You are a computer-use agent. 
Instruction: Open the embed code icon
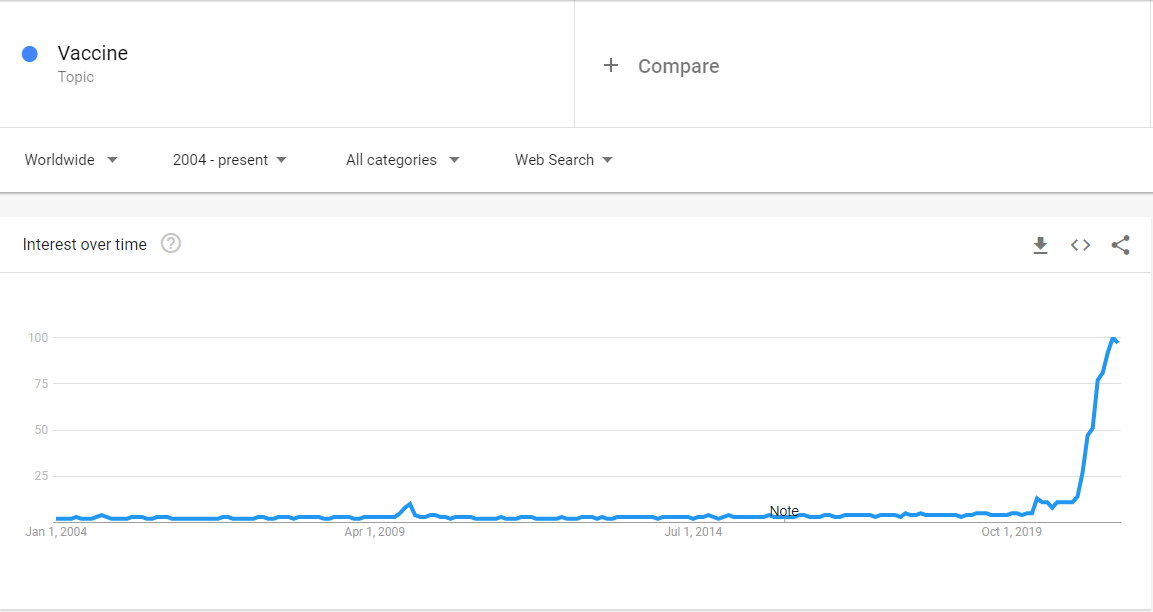(1080, 245)
